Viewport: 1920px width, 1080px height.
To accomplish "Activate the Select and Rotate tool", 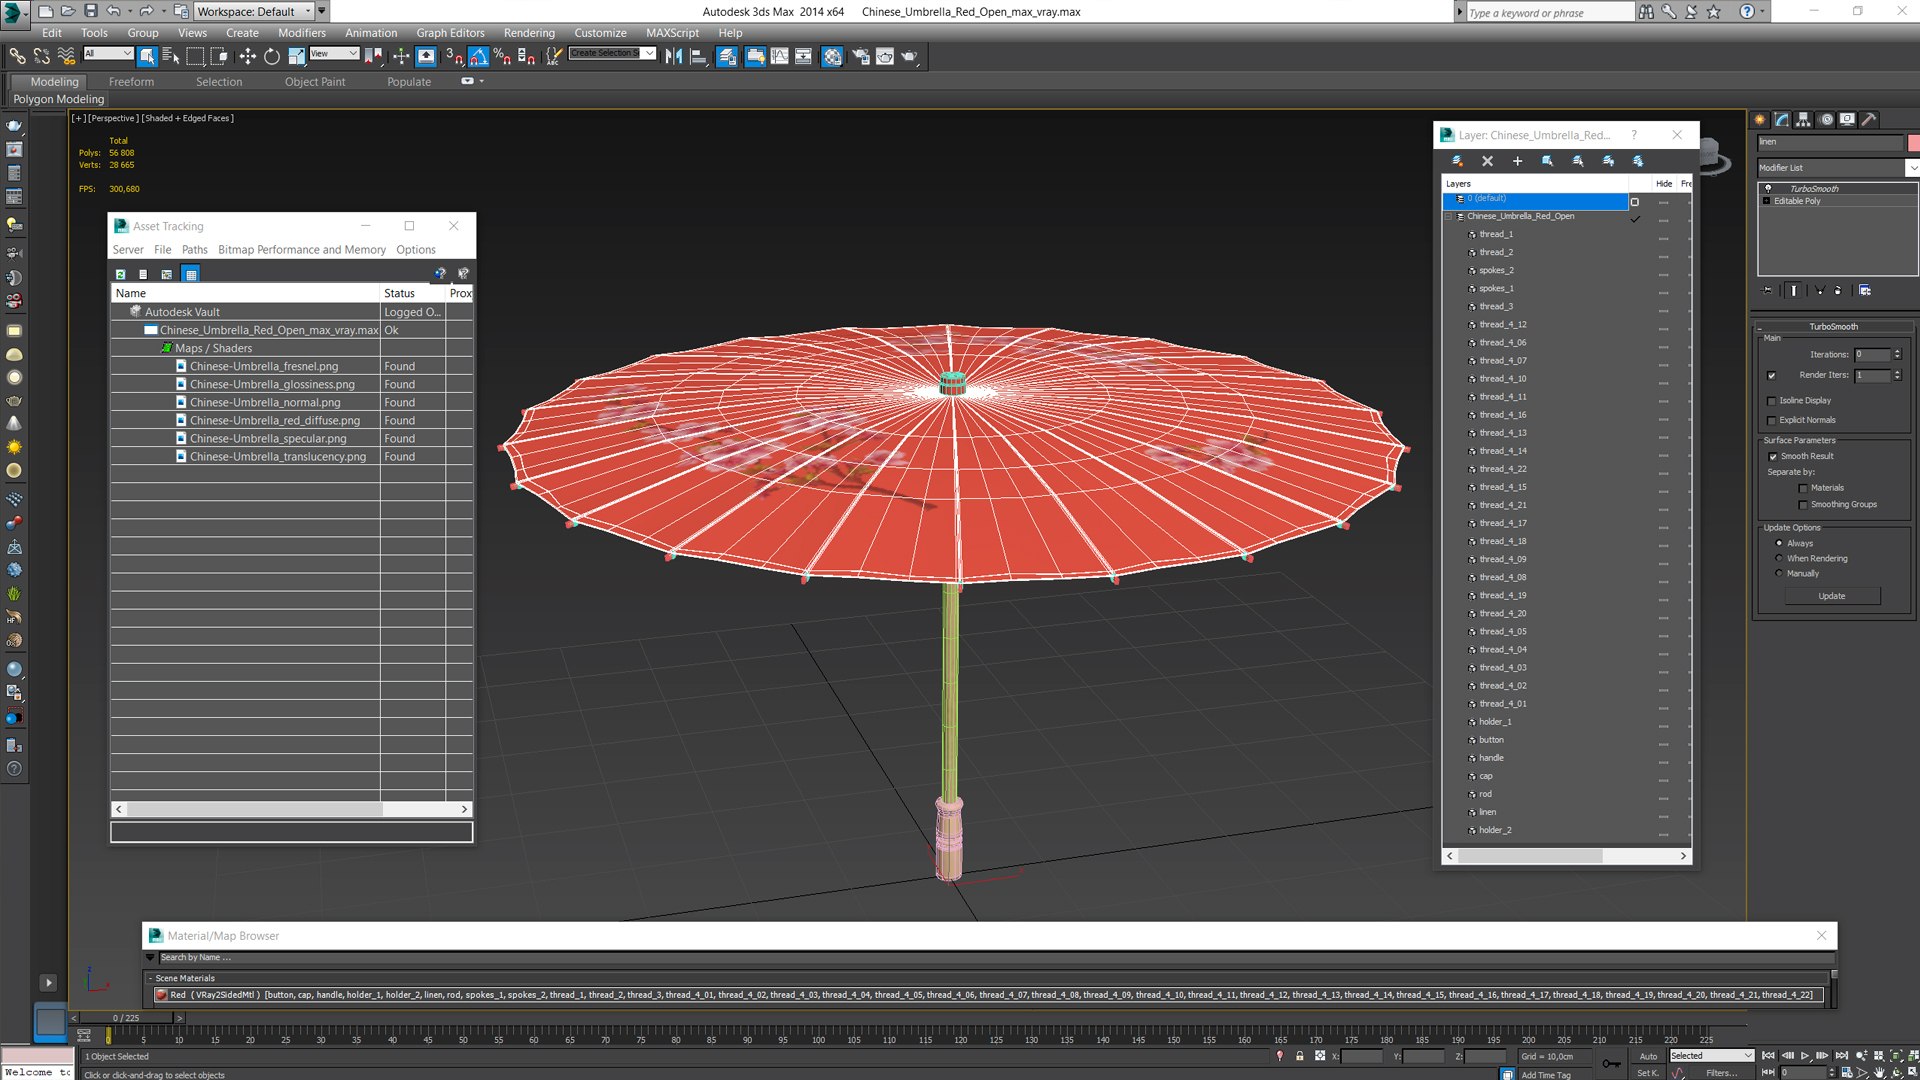I will pos(272,57).
